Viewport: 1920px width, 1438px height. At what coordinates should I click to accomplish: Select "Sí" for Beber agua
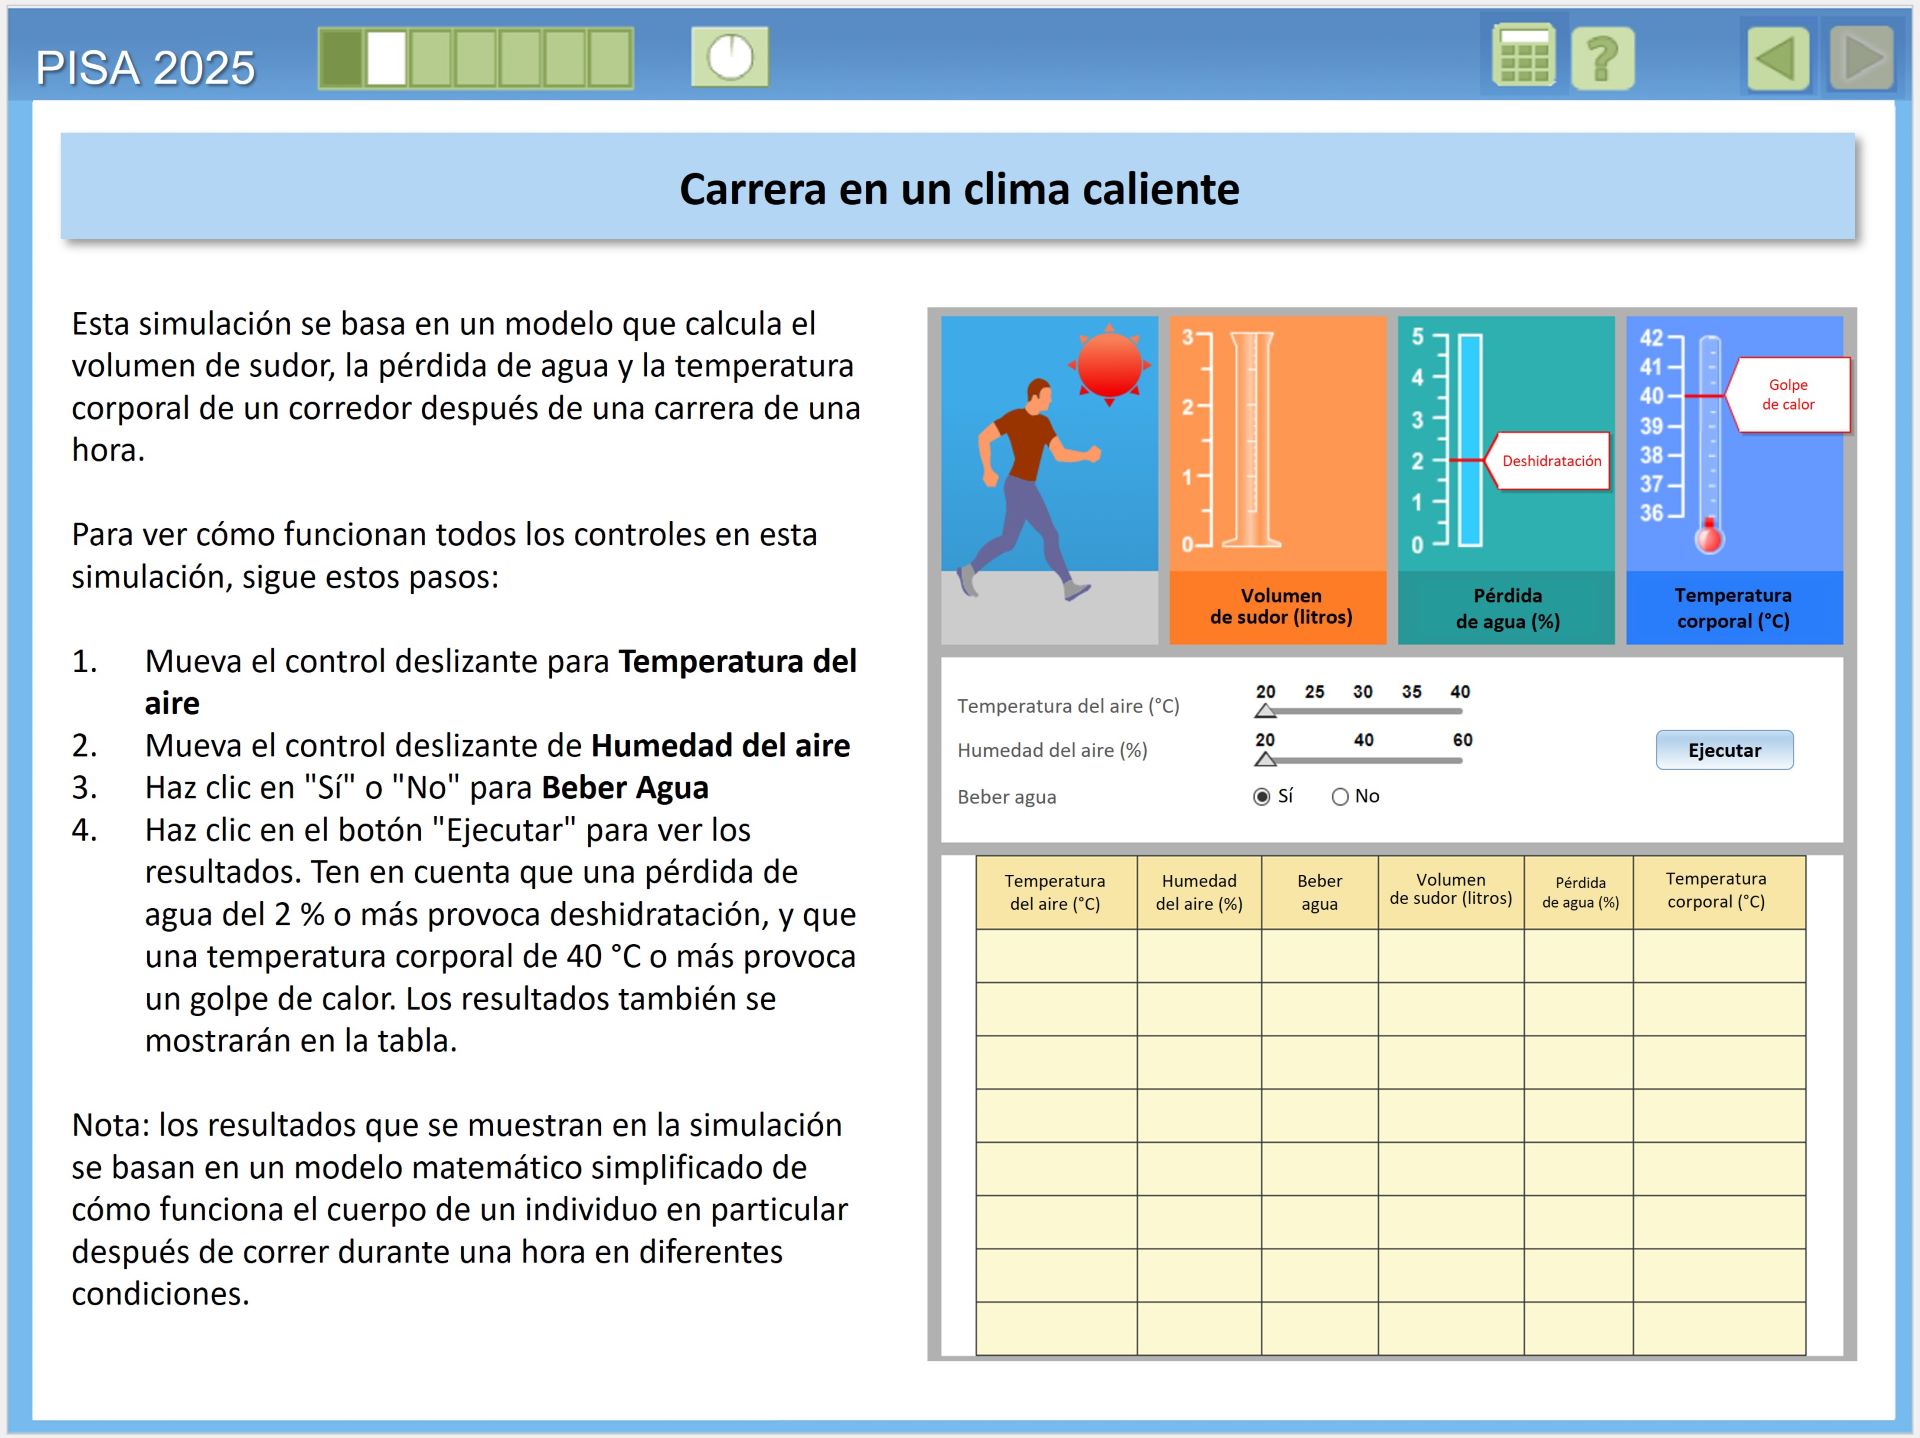1262,796
